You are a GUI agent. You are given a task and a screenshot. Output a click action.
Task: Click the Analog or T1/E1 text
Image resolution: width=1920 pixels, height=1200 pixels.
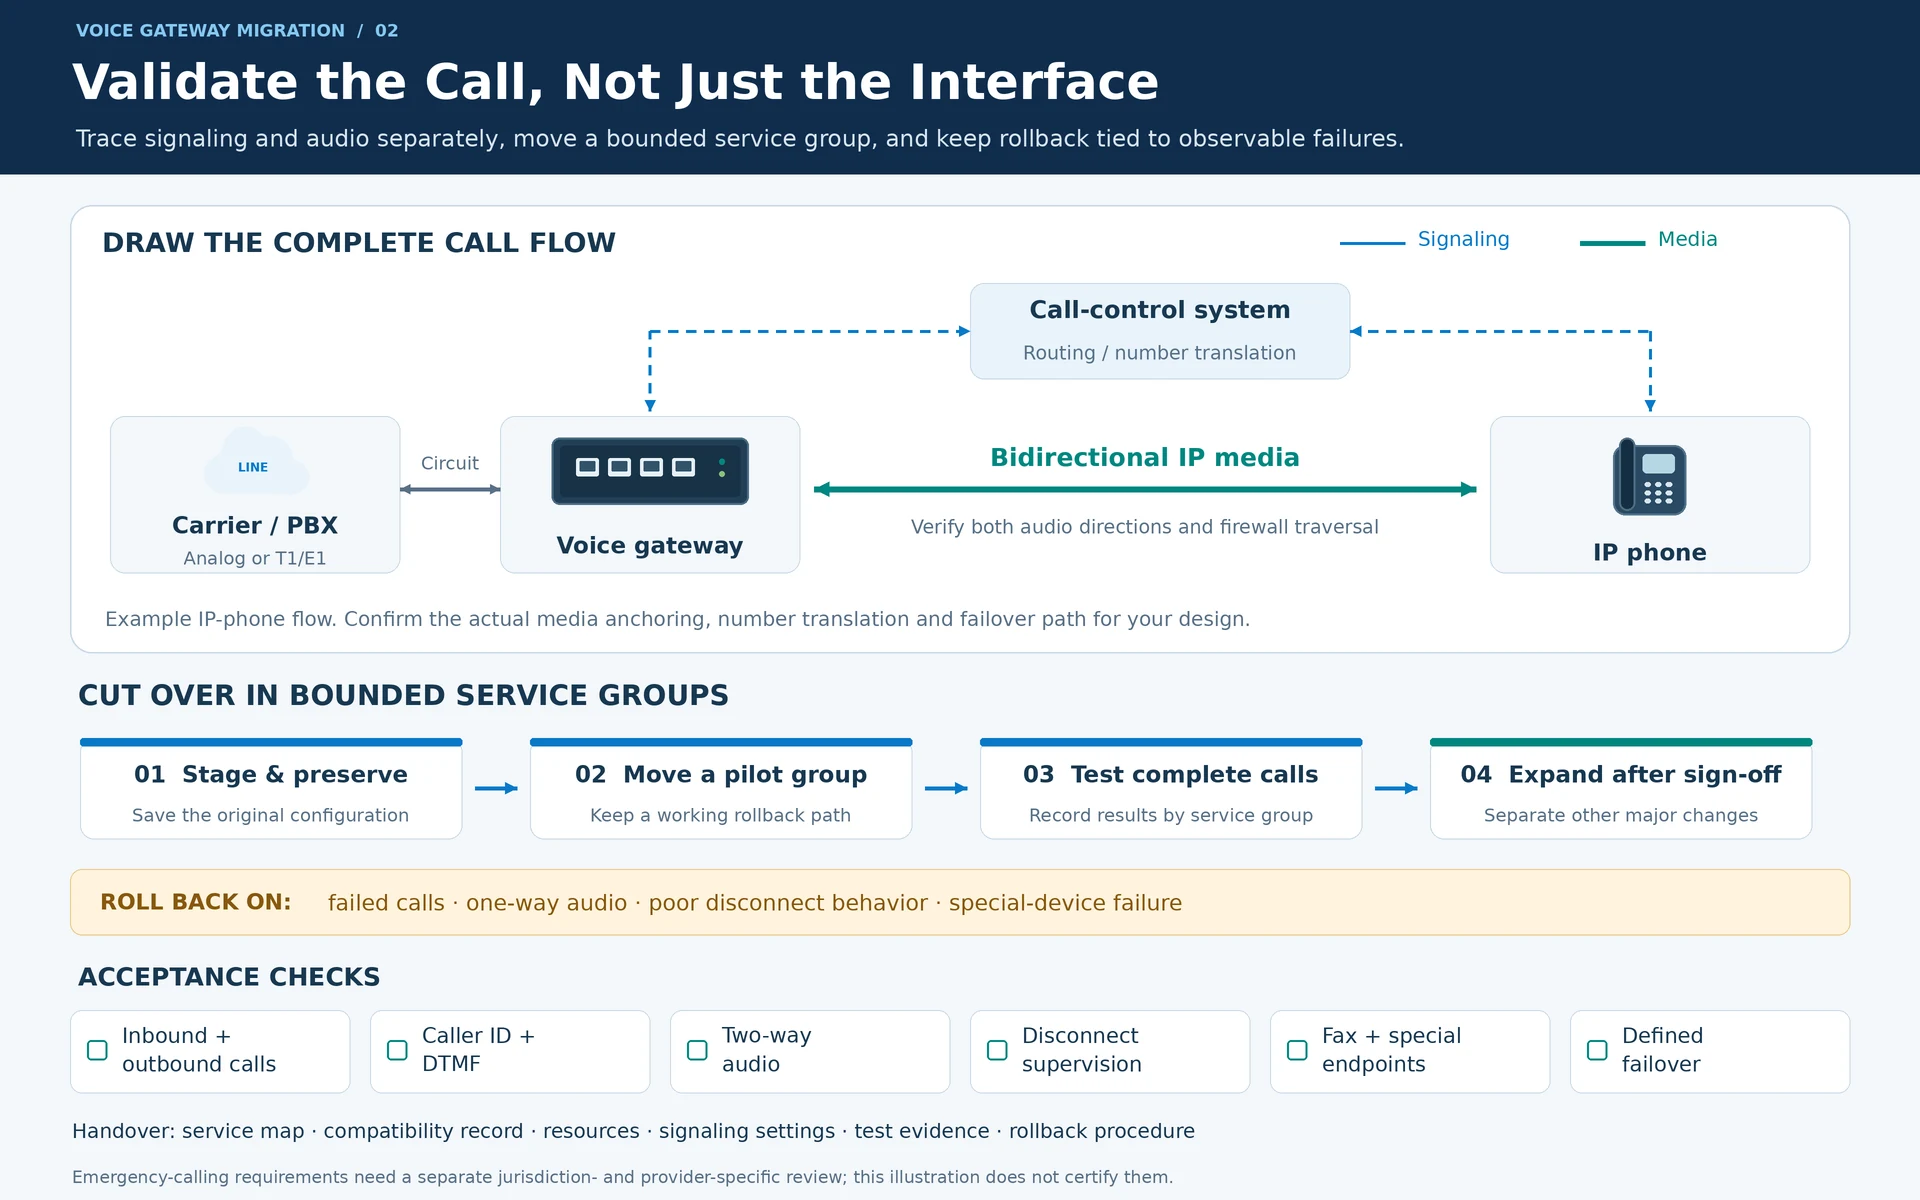(x=255, y=558)
